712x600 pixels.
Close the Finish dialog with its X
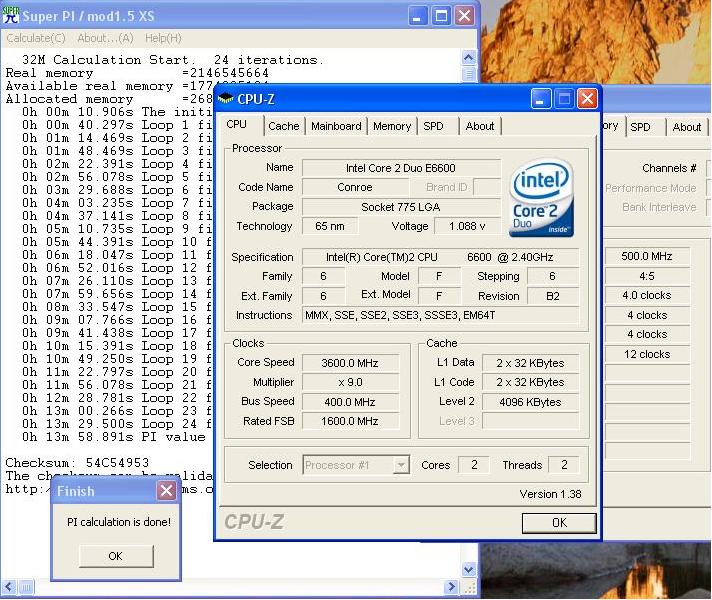(x=166, y=491)
